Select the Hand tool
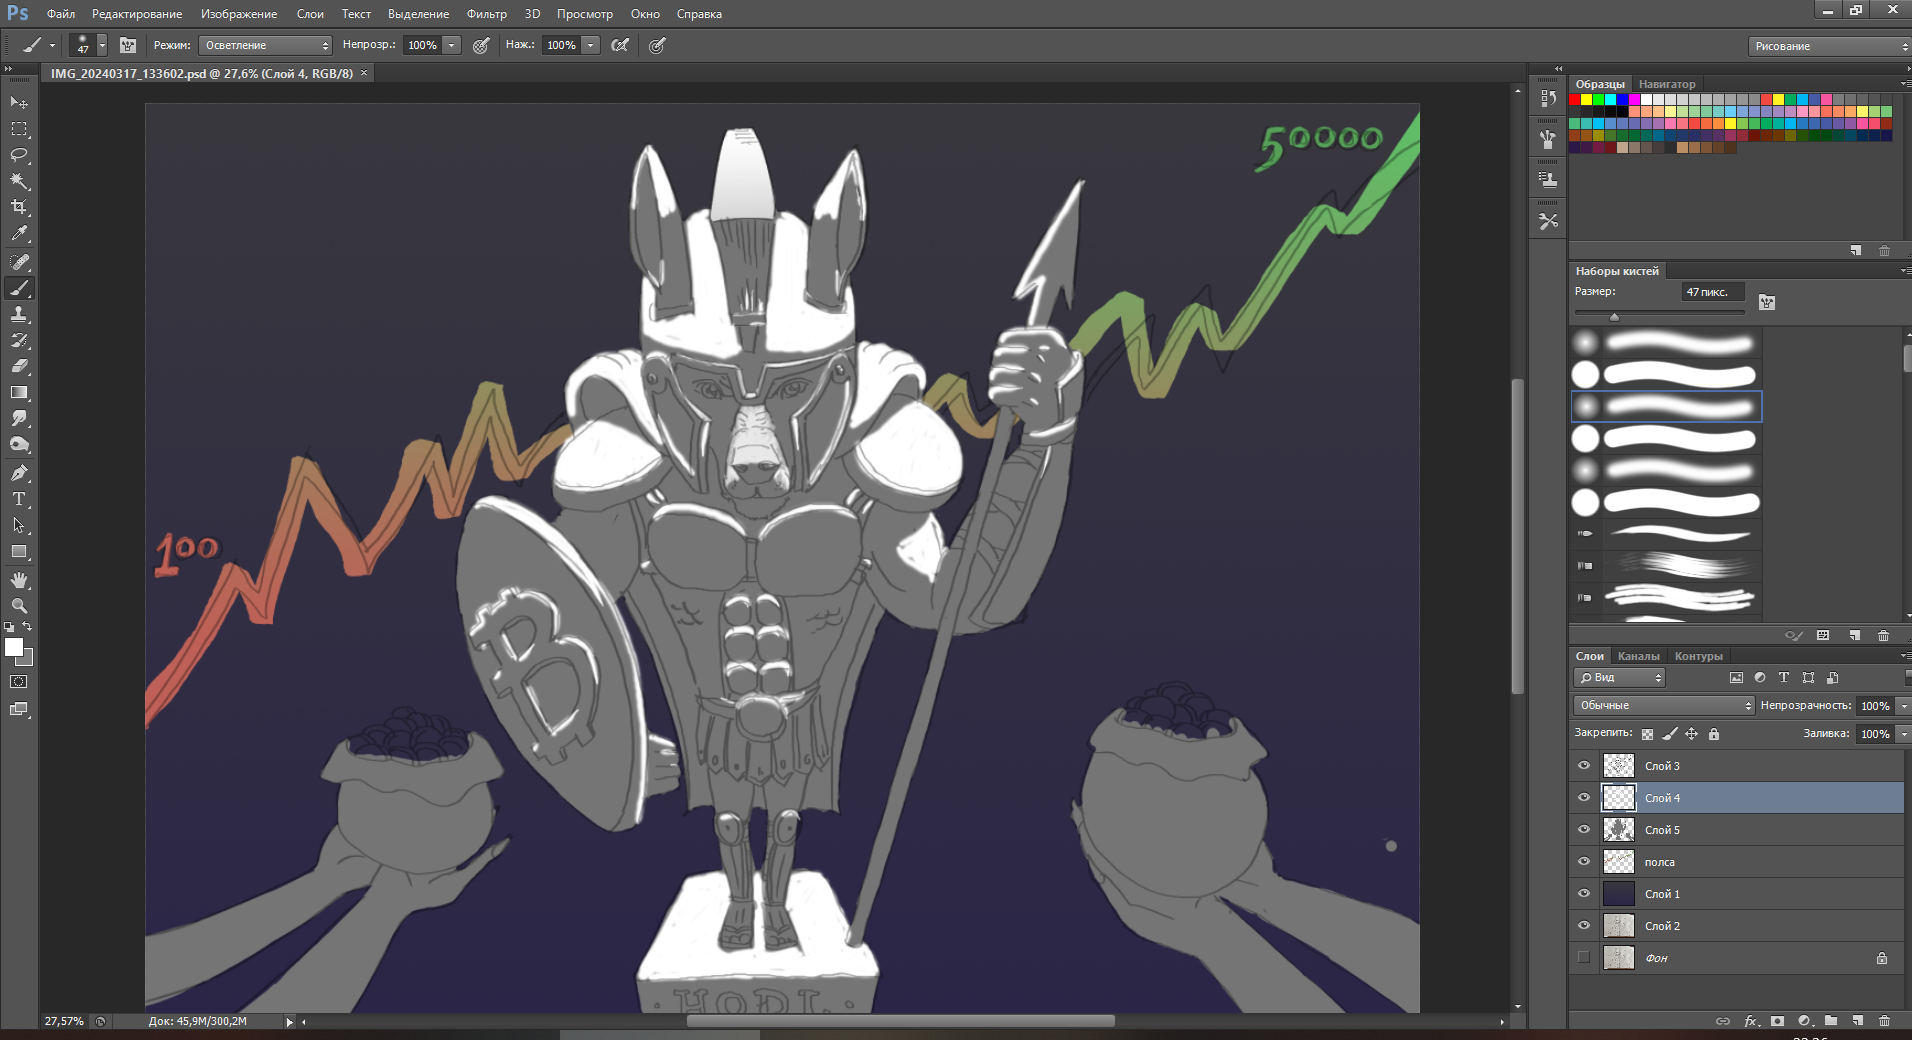This screenshot has height=1040, width=1912. point(19,580)
